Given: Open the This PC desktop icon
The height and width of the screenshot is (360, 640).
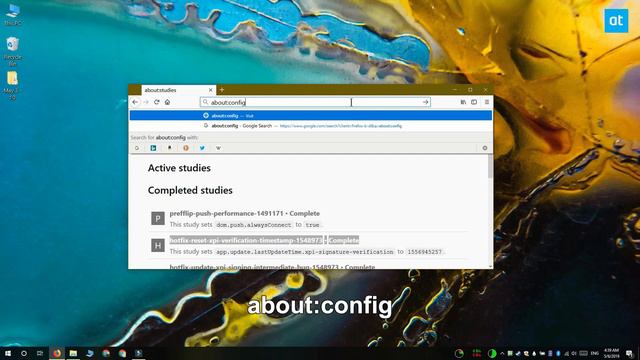Looking at the screenshot, I should 13,14.
